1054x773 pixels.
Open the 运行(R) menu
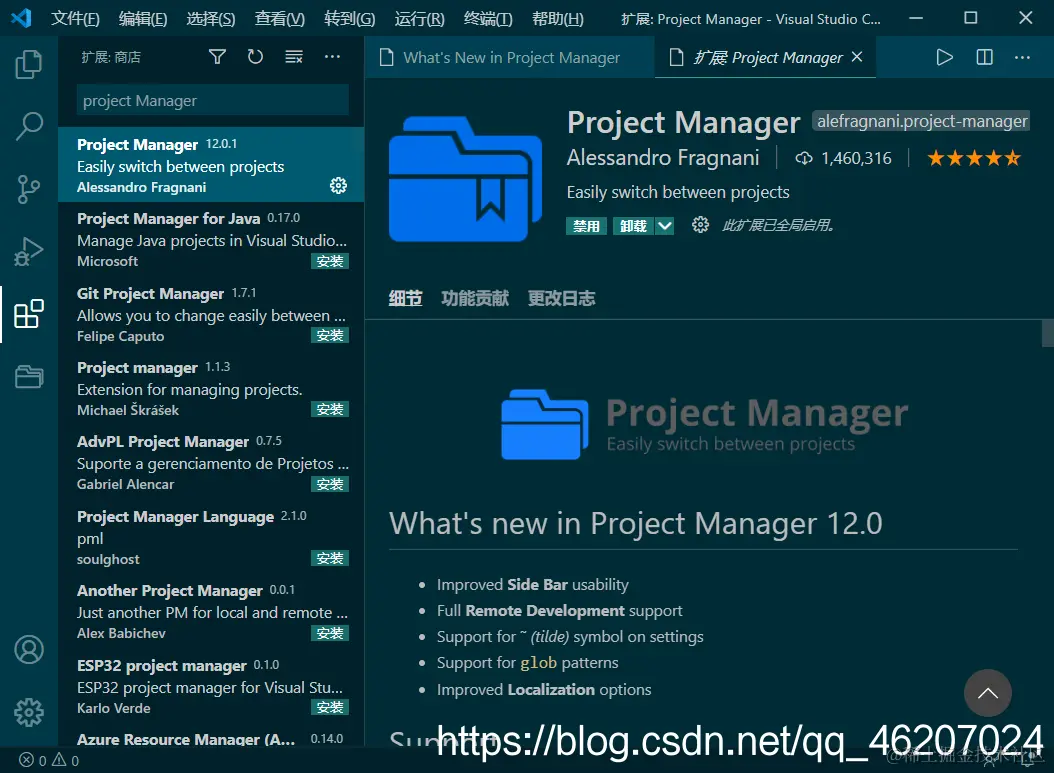419,18
